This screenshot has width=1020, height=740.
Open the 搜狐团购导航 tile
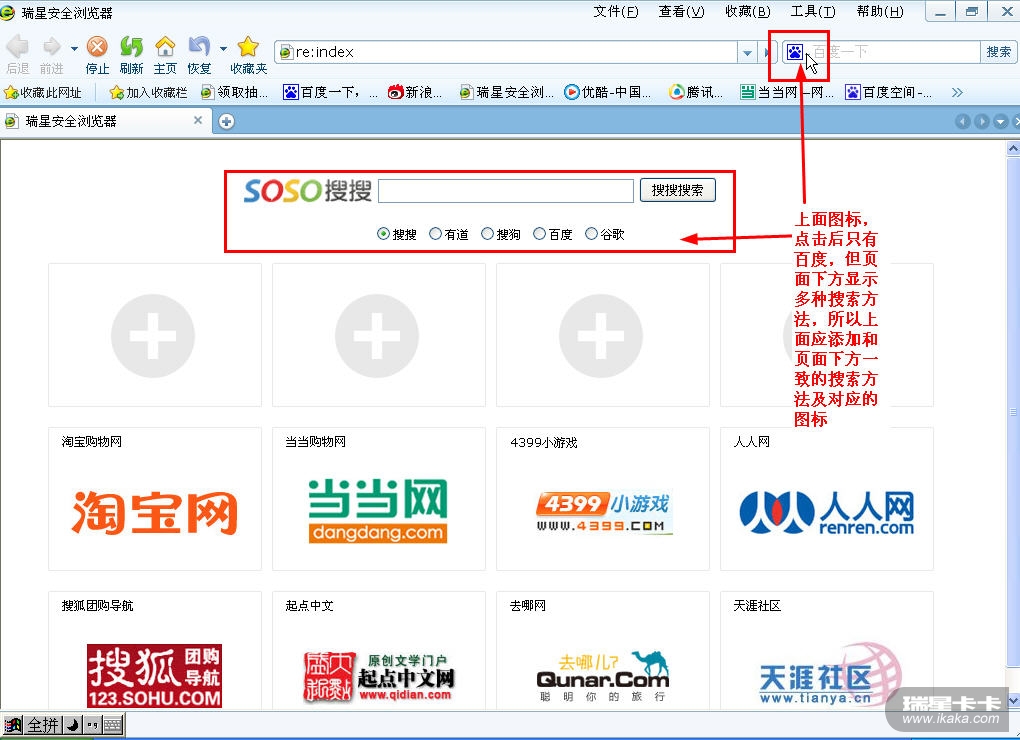(x=155, y=651)
